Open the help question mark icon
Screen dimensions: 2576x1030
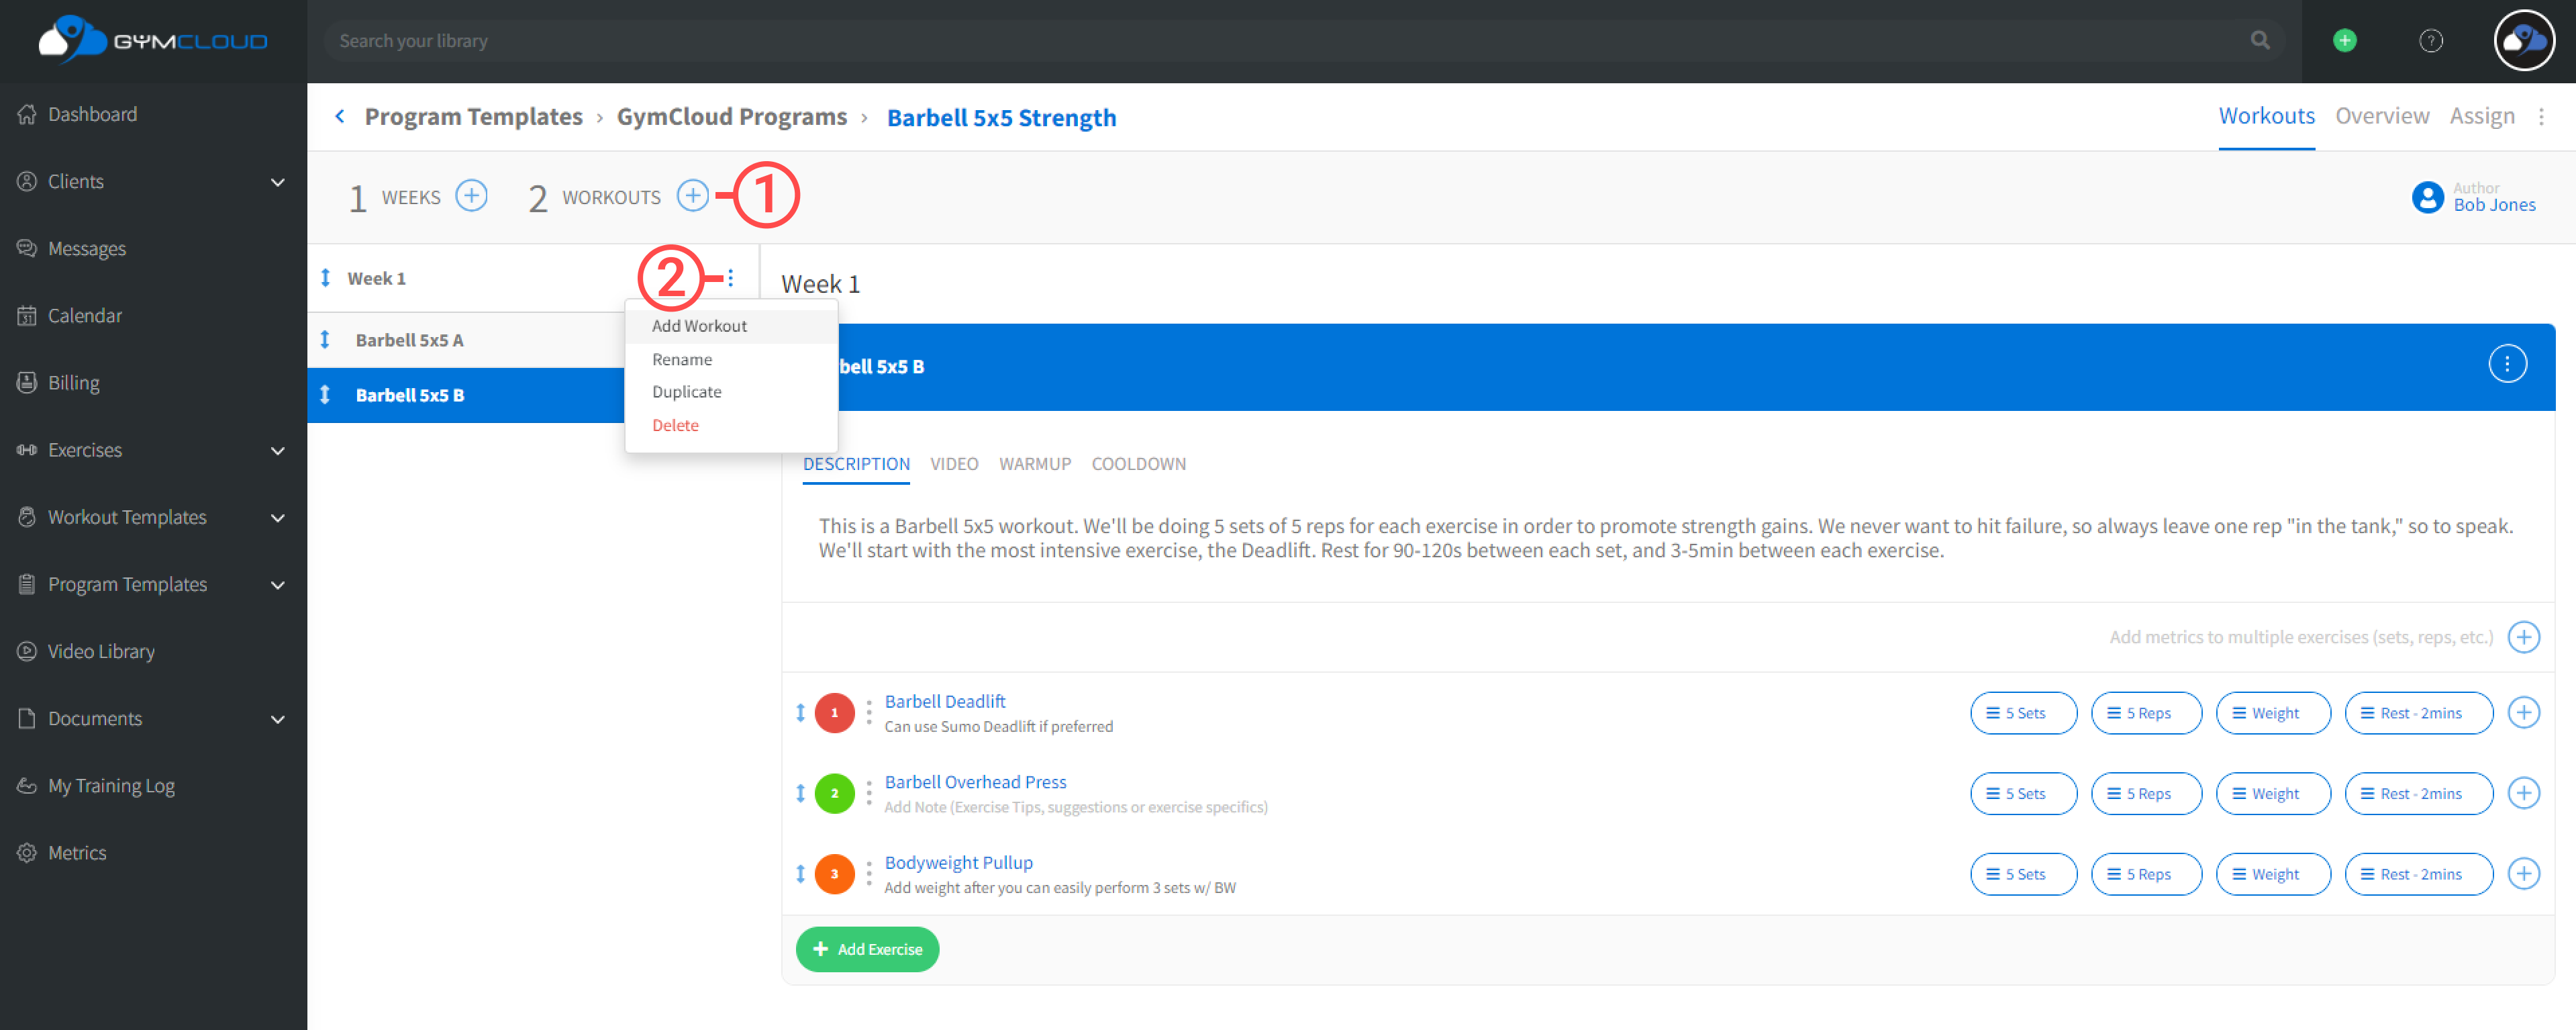(x=2430, y=41)
